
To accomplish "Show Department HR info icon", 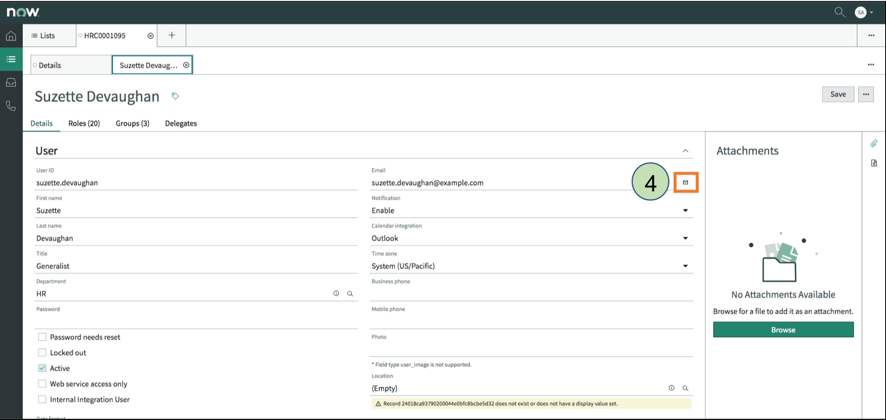I will pyautogui.click(x=336, y=293).
